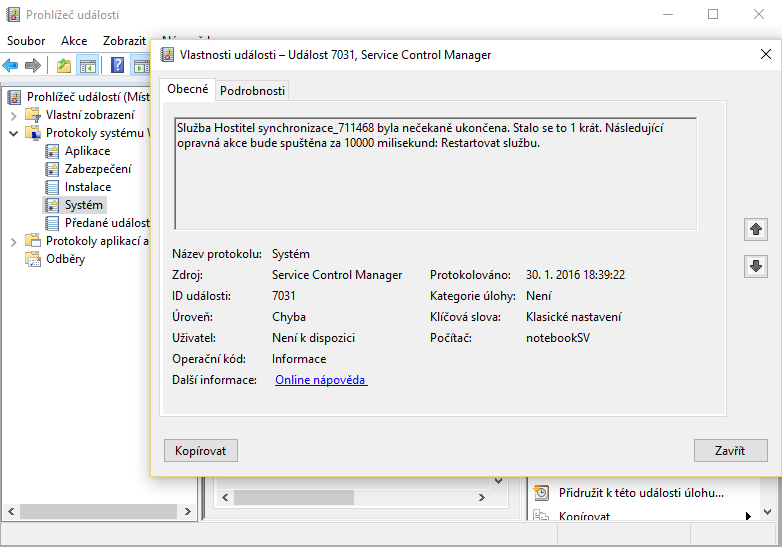
Task: Expand the Vlastní zobrazení tree node
Action: (13, 116)
